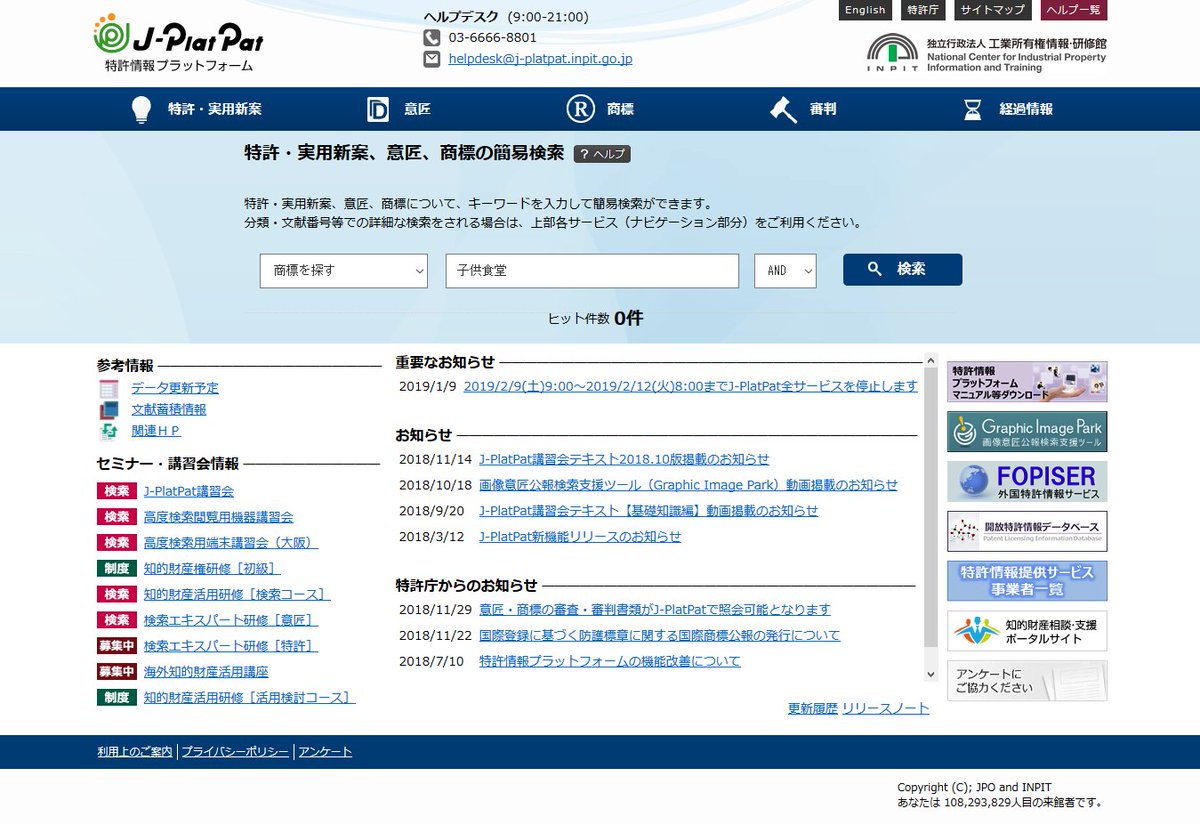1200x825 pixels.
Task: Click the helpdesk email address link
Action: [x=540, y=59]
